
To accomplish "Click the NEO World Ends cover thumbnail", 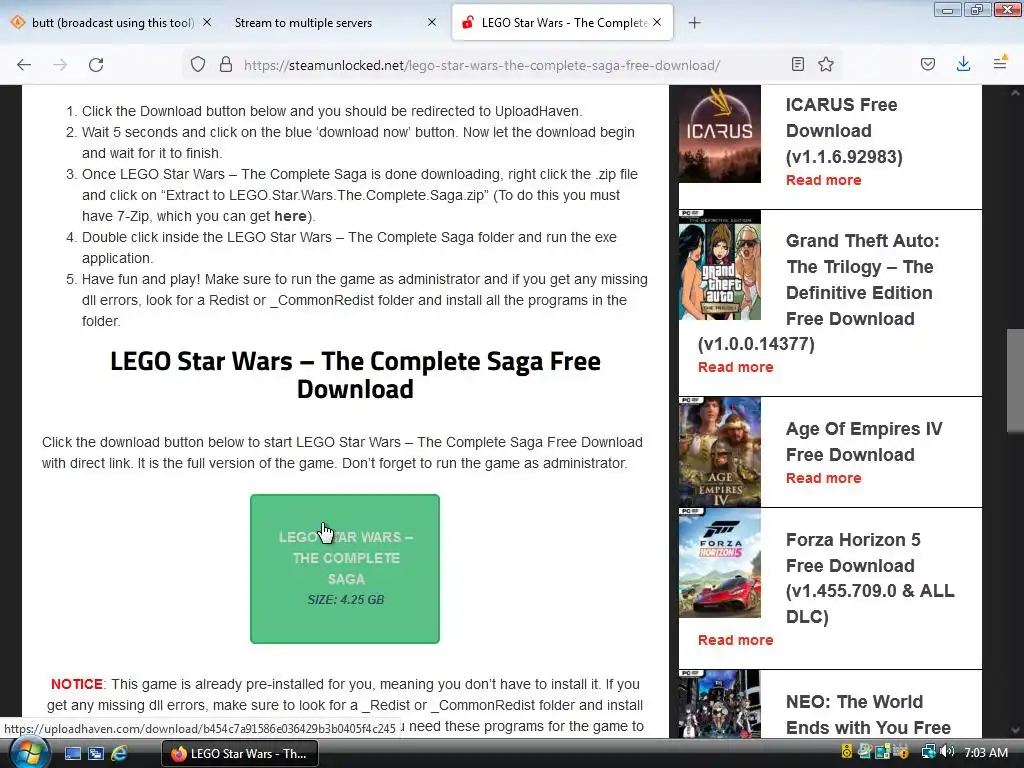I will pos(720,704).
